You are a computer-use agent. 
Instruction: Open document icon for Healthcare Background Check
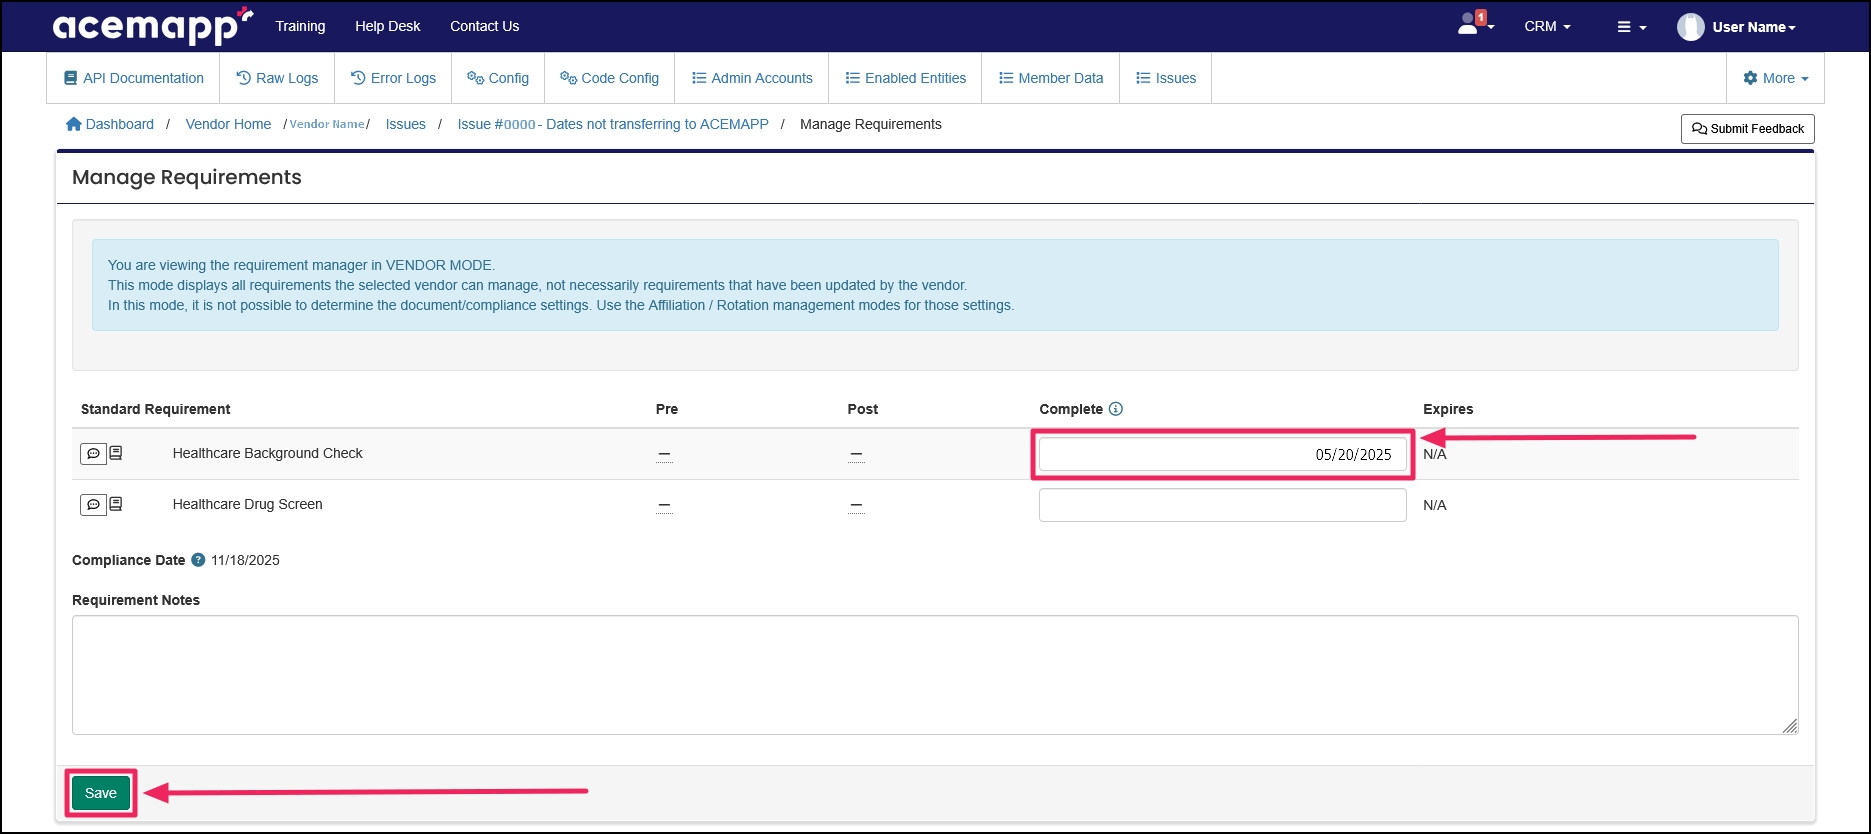point(116,453)
